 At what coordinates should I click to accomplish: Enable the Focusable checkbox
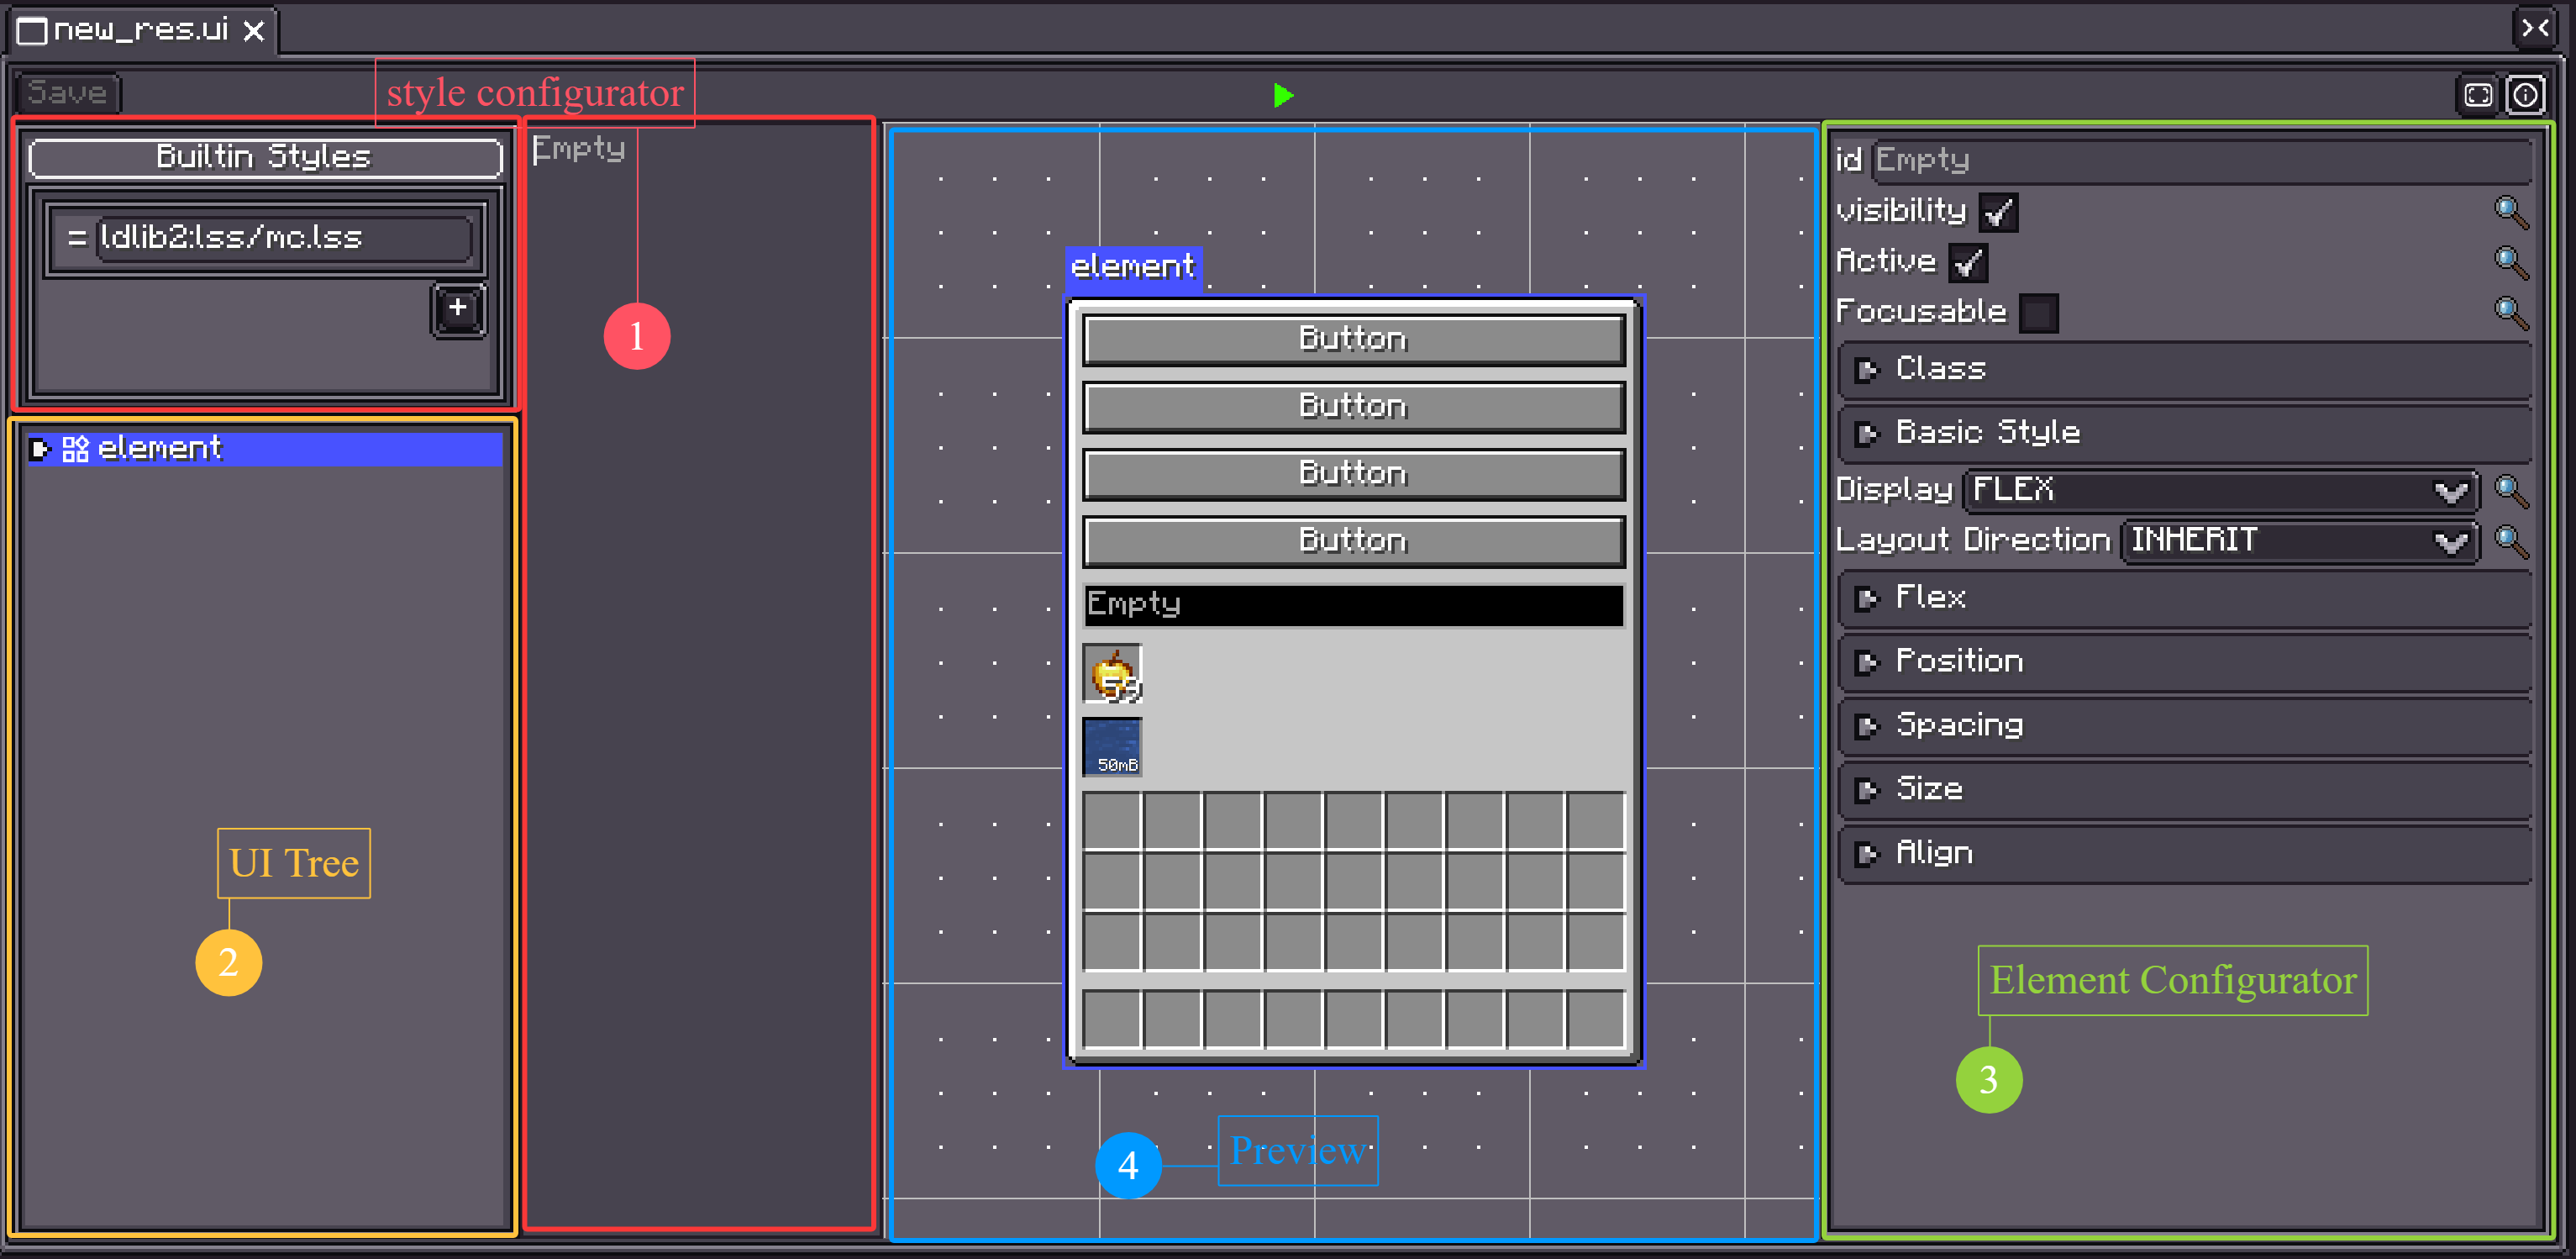click(x=2038, y=313)
